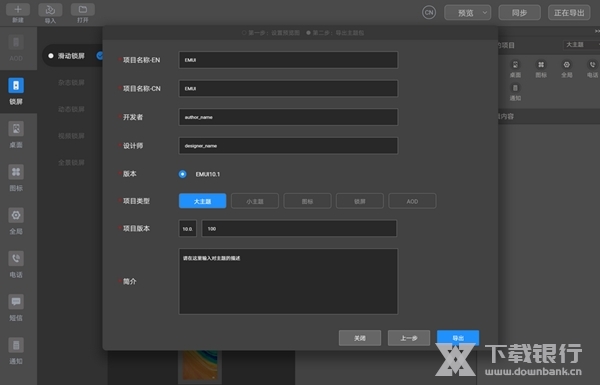
Task: Open the 预览 dropdown in top bar
Action: coord(468,13)
